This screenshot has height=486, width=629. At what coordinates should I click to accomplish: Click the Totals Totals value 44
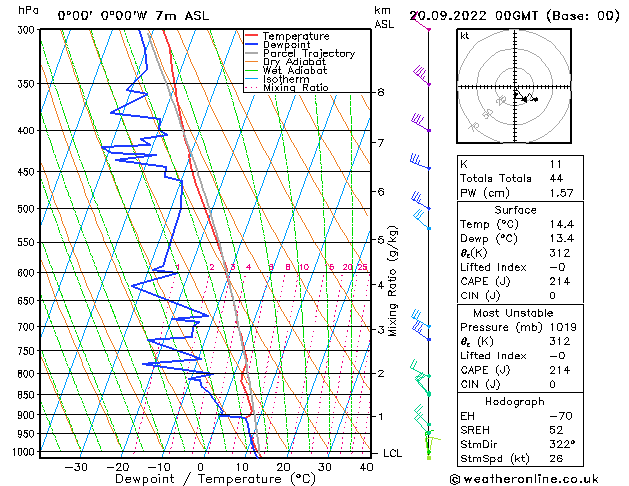[556, 178]
